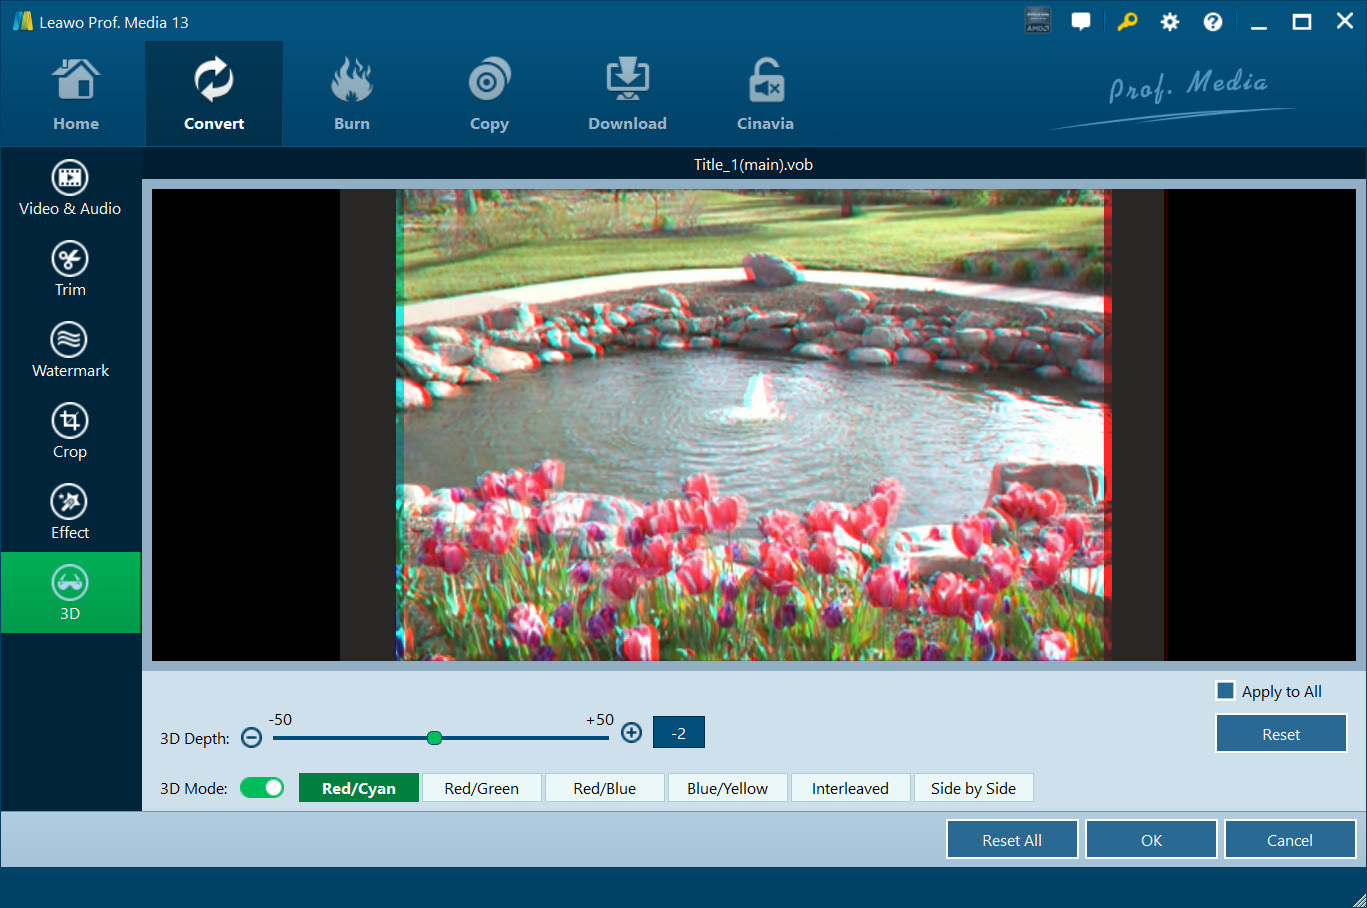Open Video & Audio settings

click(x=70, y=189)
